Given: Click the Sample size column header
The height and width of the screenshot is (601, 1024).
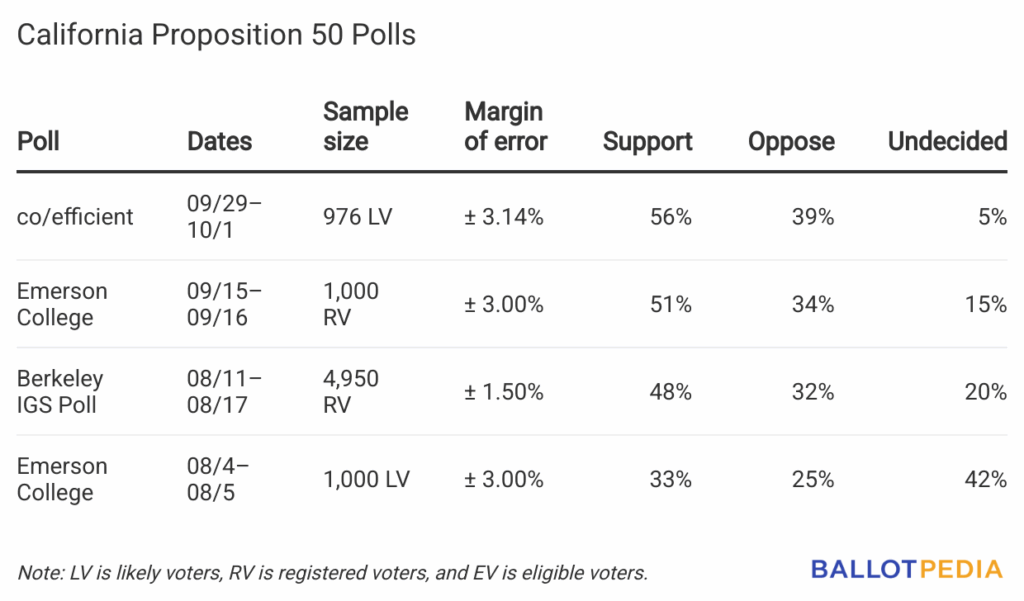Looking at the screenshot, I should pyautogui.click(x=365, y=126).
